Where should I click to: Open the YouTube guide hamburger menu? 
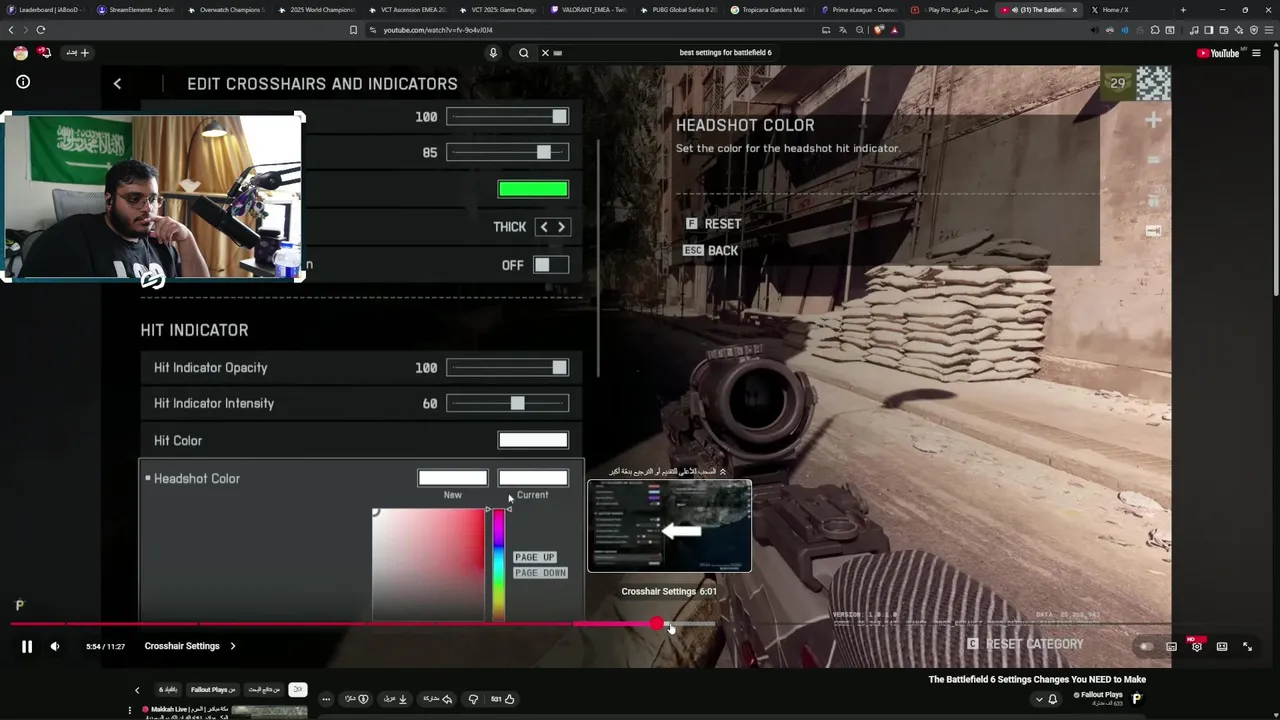click(1257, 53)
